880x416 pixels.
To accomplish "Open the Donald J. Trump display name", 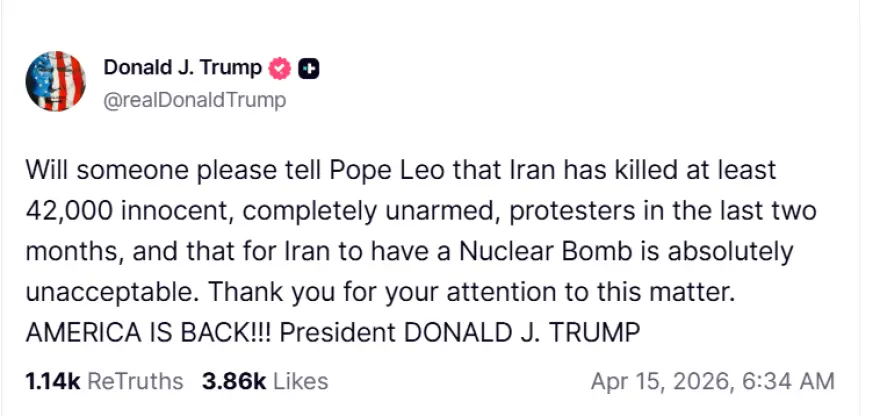I will (183, 68).
